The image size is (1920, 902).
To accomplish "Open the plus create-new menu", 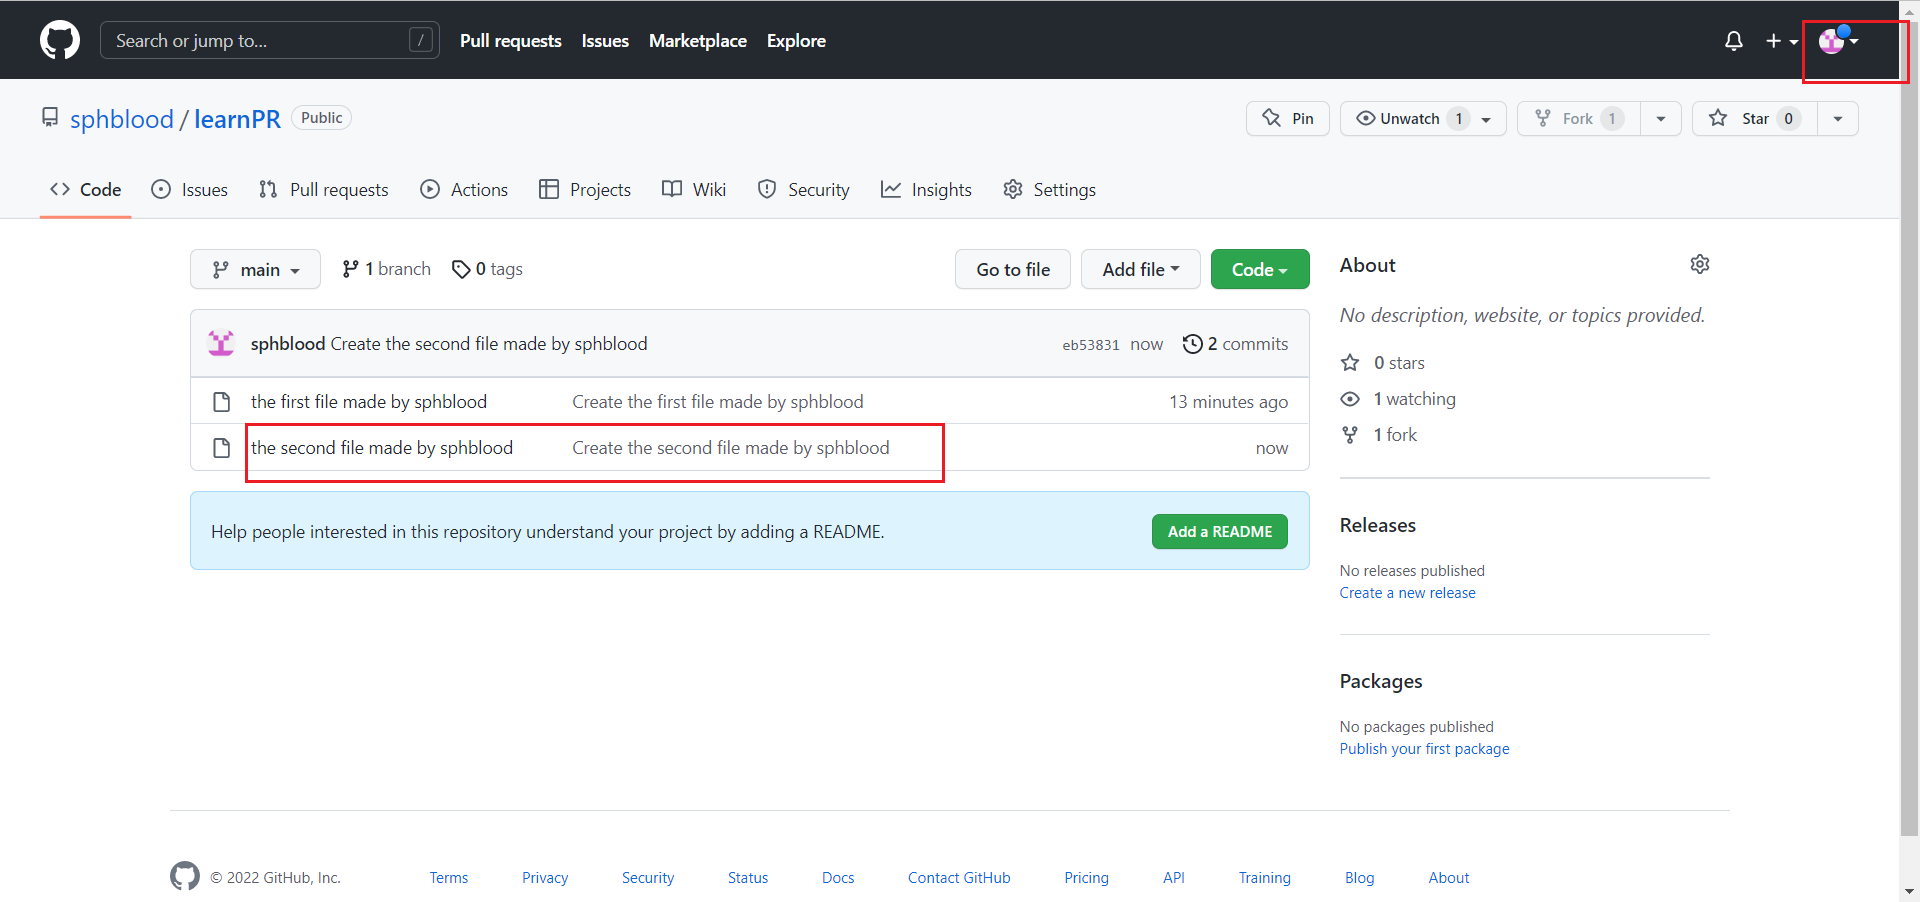I will pos(1781,41).
